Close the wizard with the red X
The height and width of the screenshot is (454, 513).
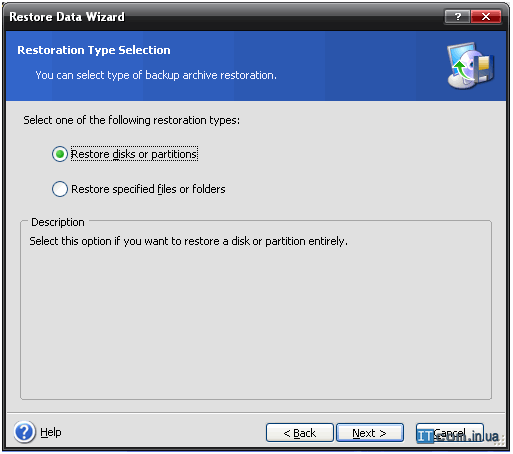coord(486,16)
